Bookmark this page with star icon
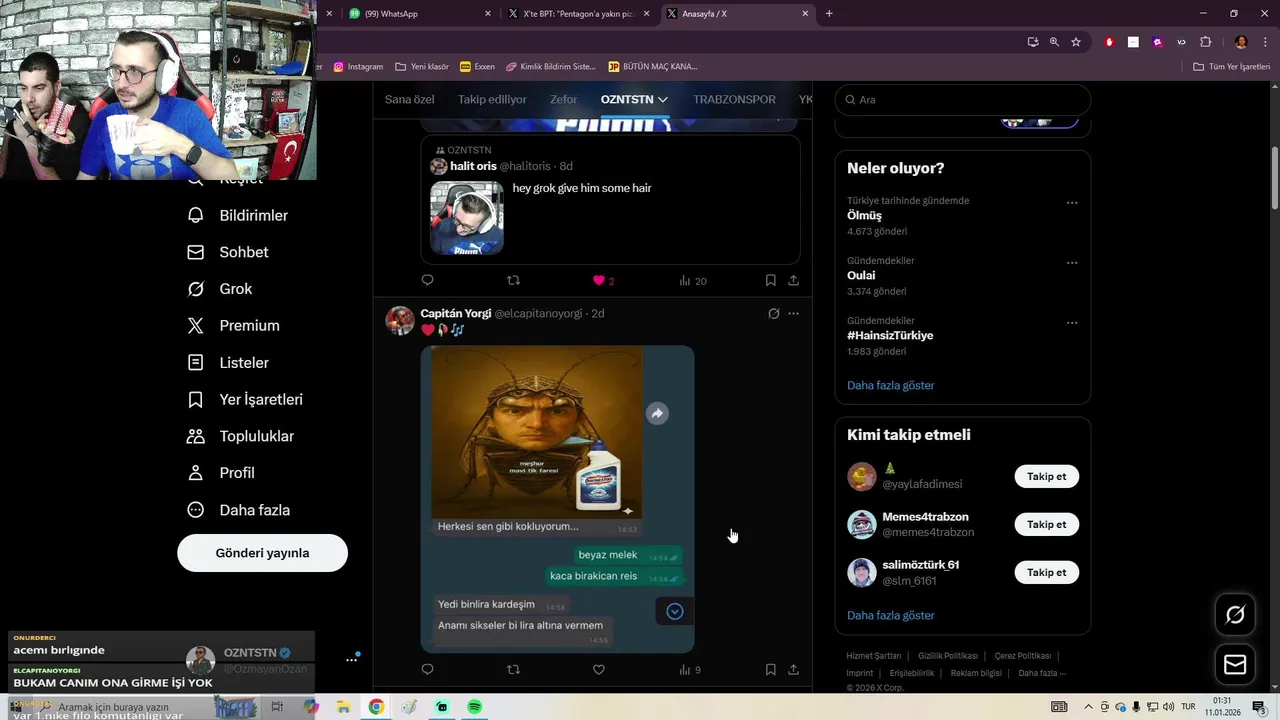This screenshot has width=1280, height=720. [1076, 42]
